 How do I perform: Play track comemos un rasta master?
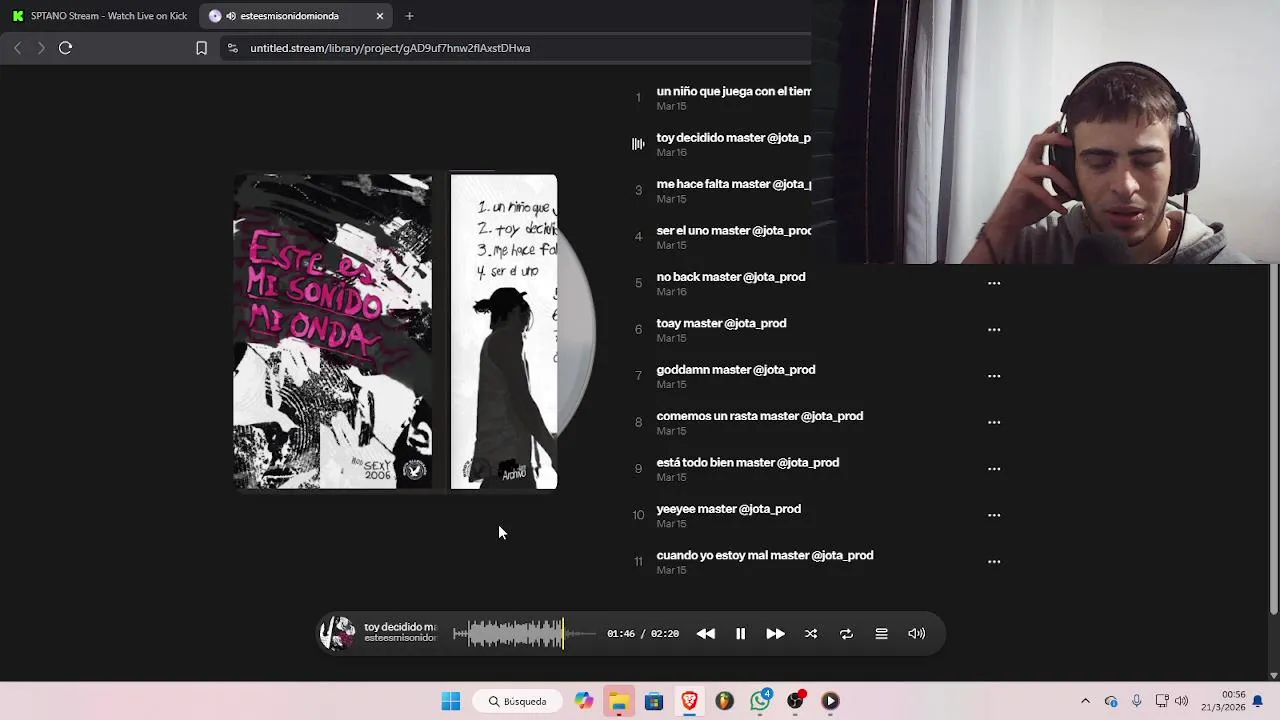tap(759, 416)
